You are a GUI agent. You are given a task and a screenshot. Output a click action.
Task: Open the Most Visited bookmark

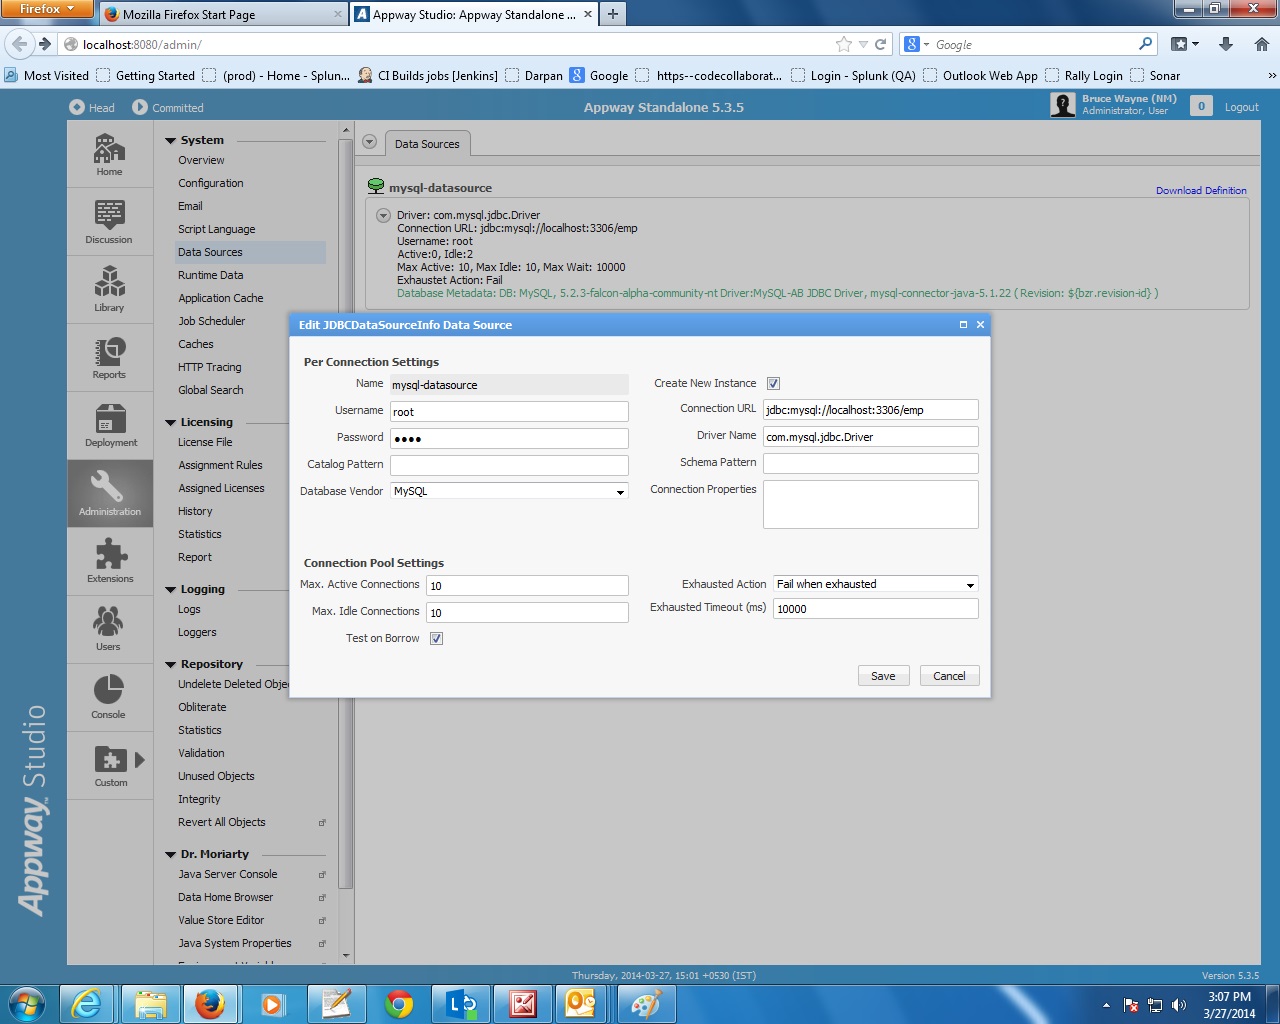(x=46, y=75)
